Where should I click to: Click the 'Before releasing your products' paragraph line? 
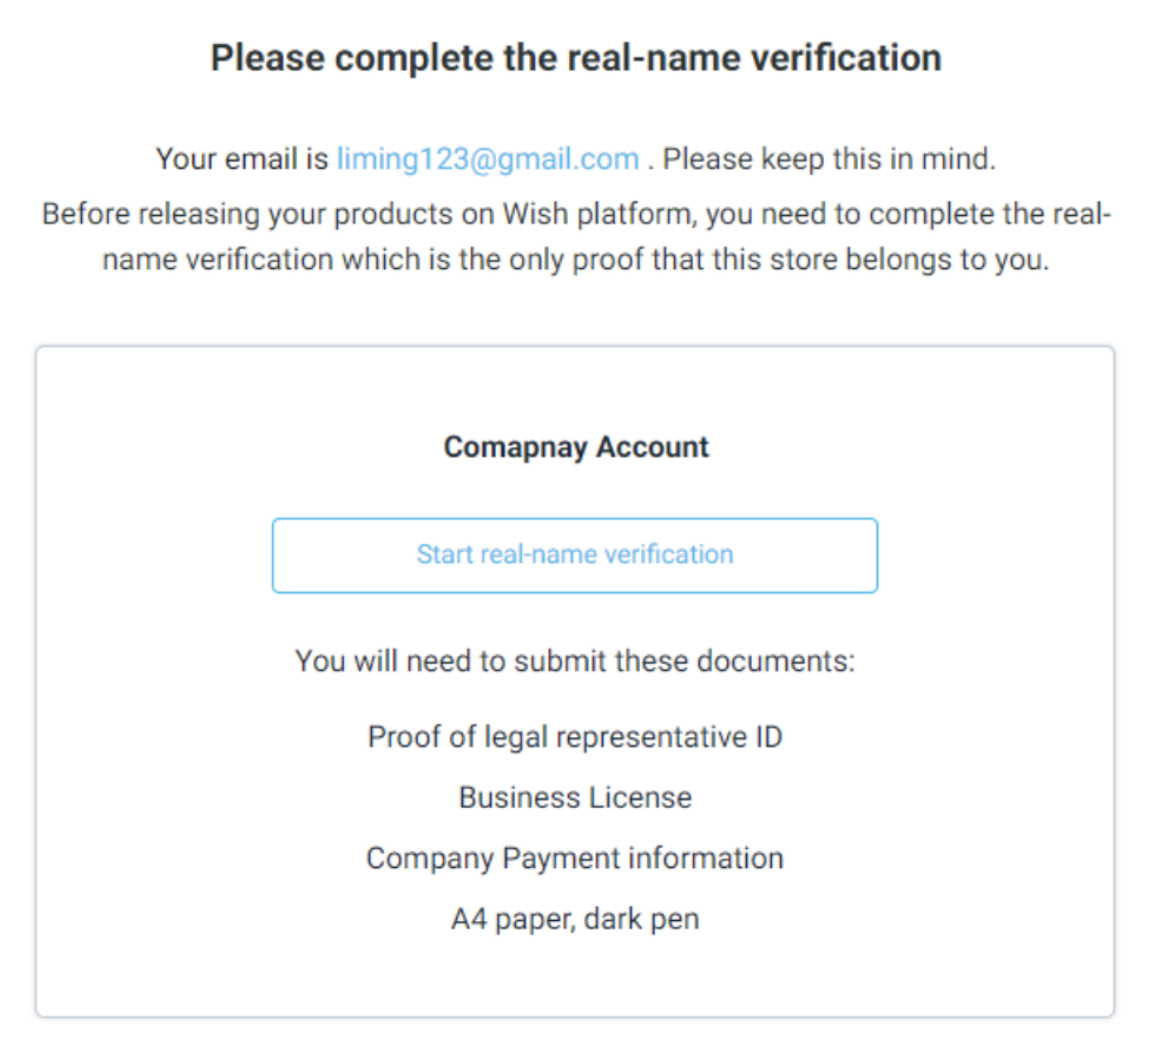[575, 214]
